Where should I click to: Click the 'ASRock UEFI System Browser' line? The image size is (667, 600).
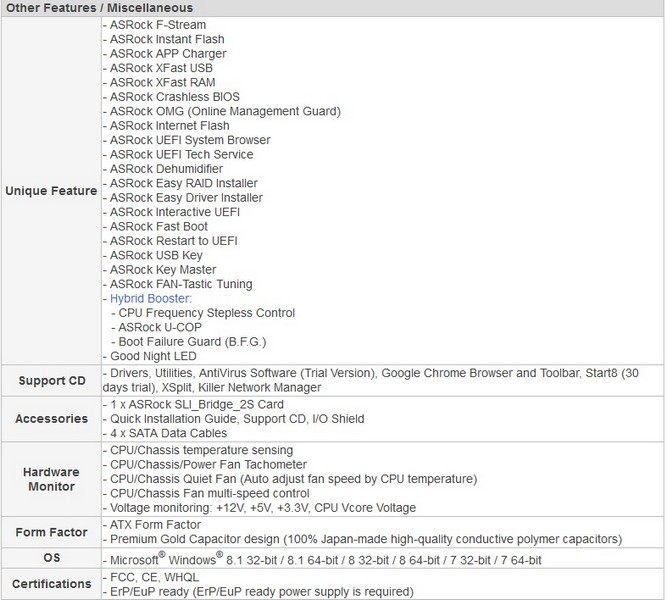pos(187,140)
